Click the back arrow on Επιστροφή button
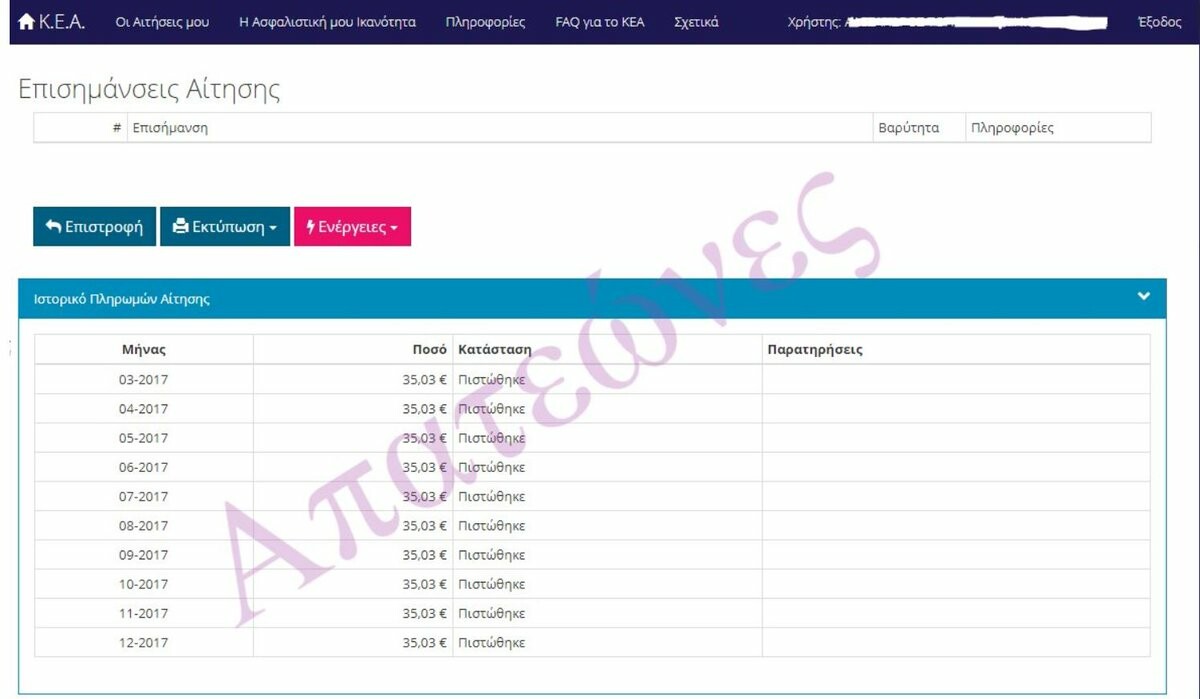This screenshot has width=1200, height=699. (x=53, y=227)
